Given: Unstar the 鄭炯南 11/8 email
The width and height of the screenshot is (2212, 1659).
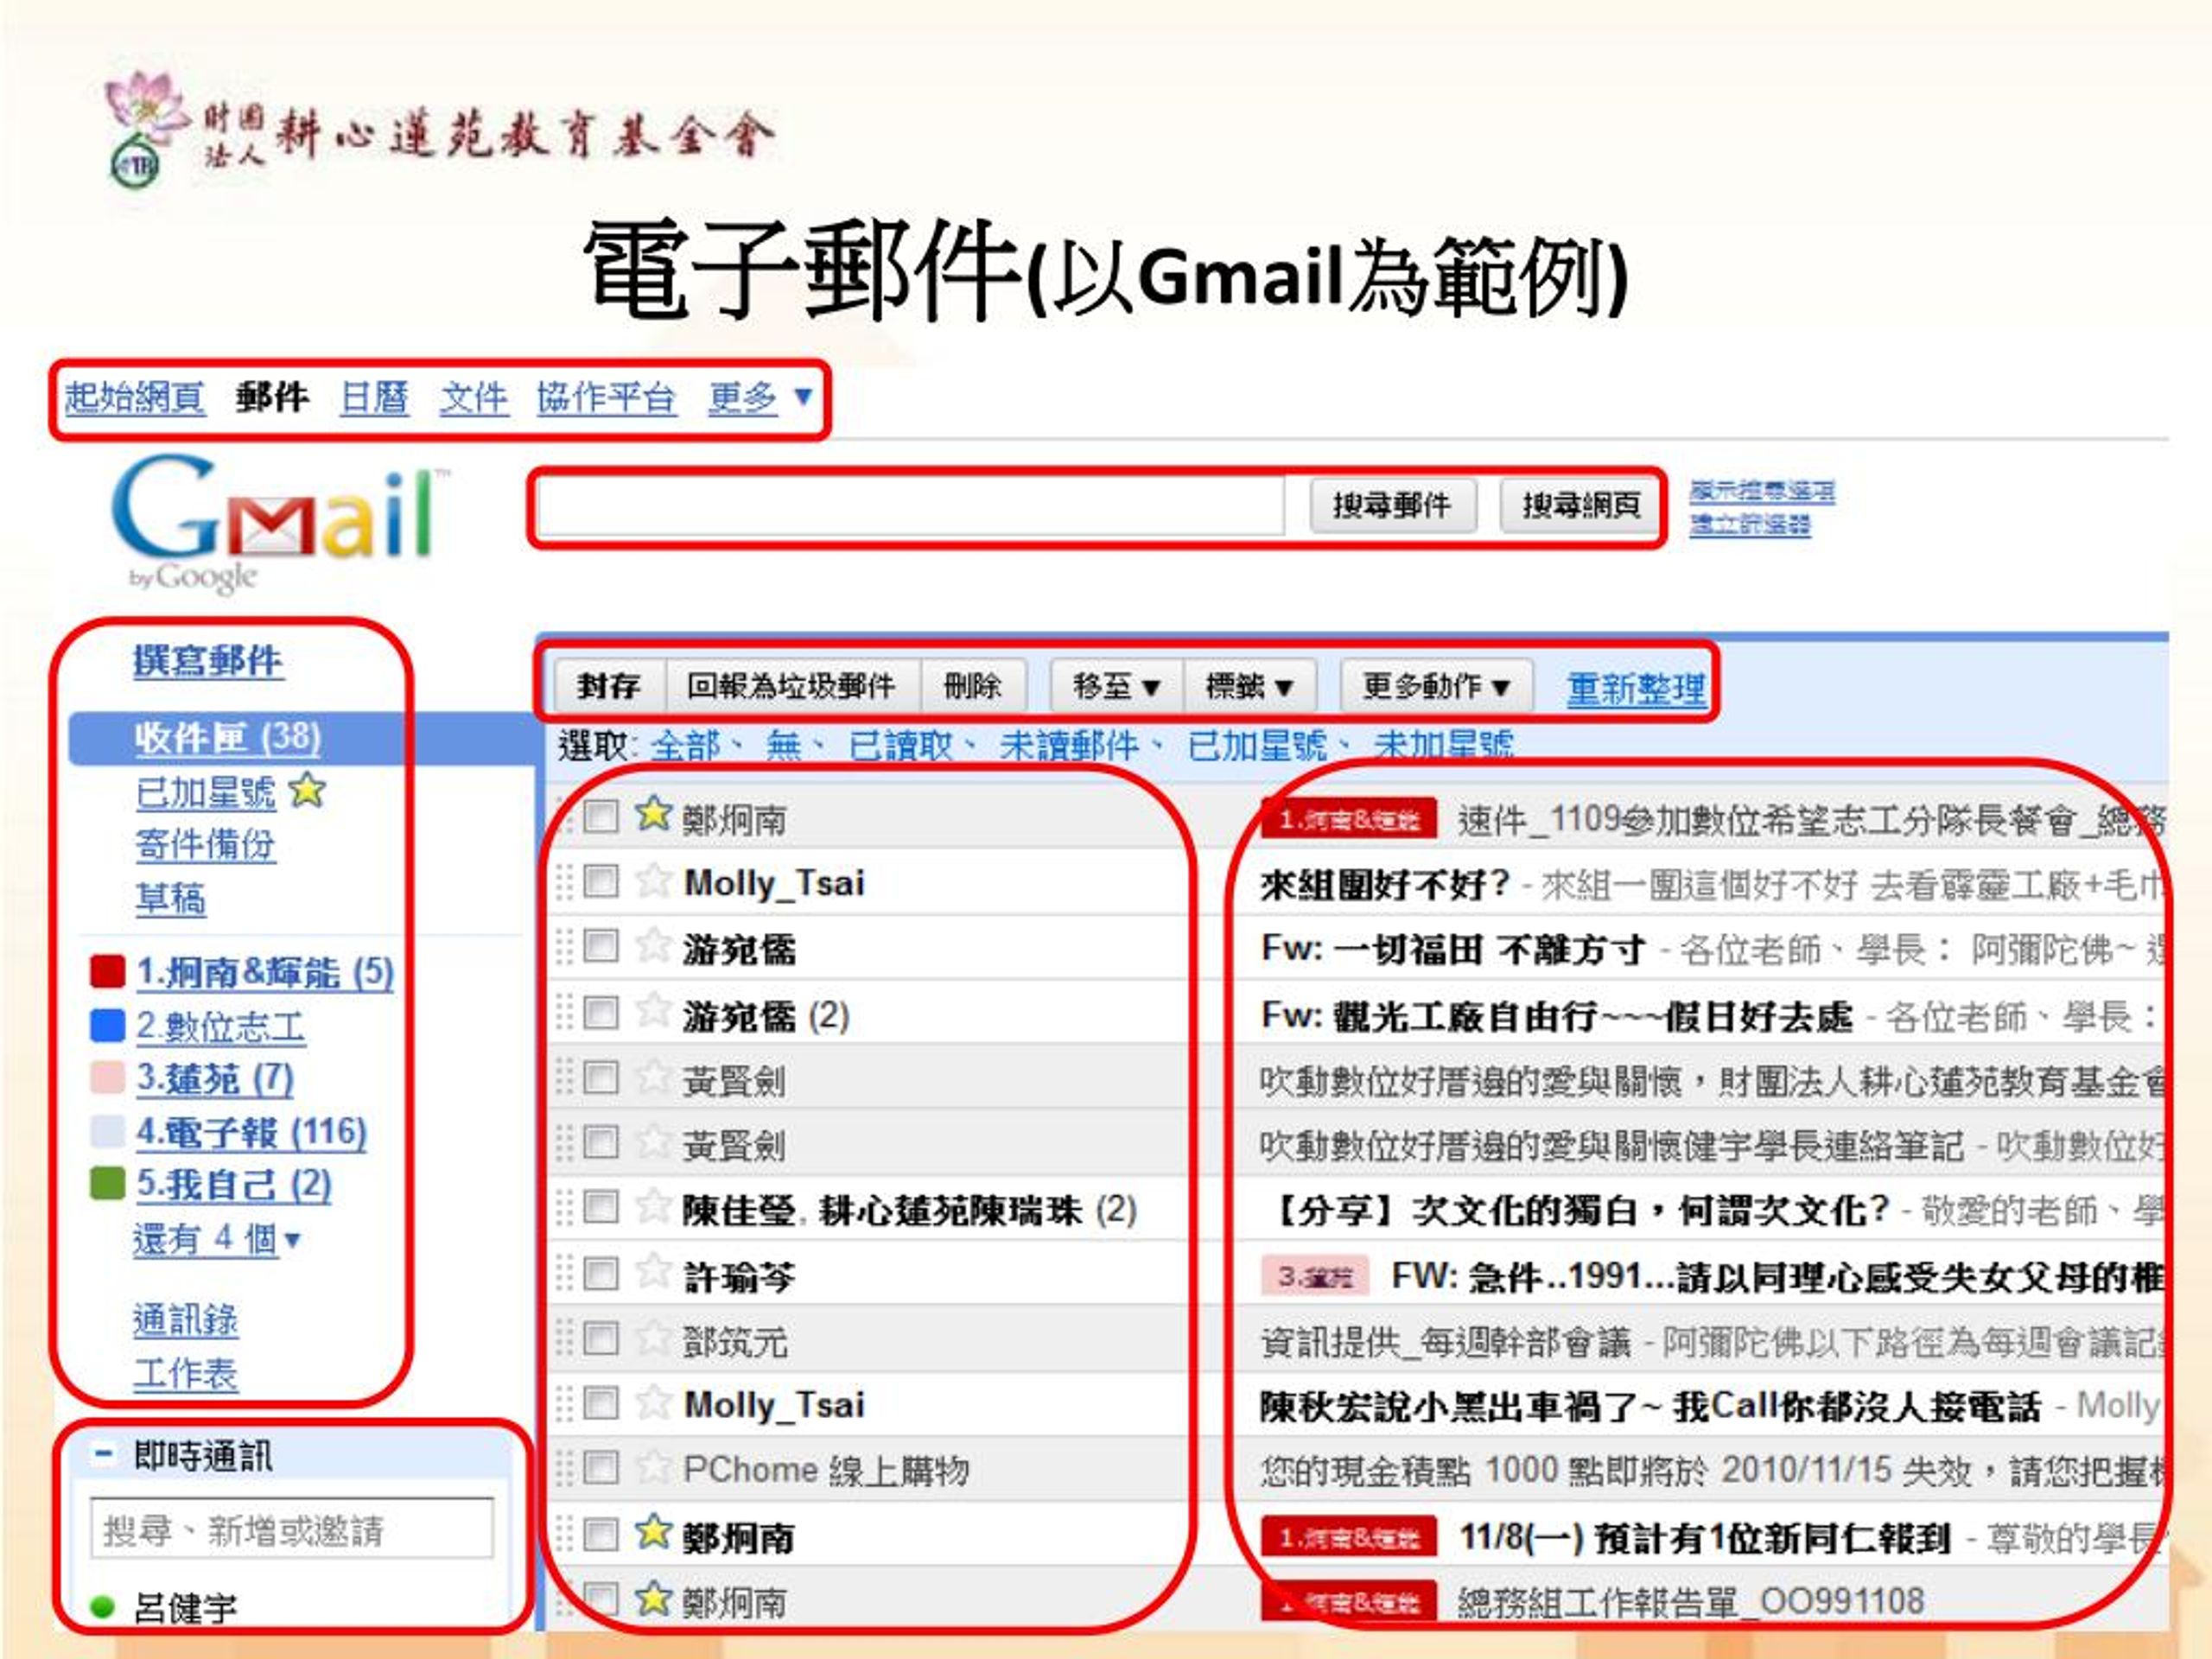Looking at the screenshot, I should pos(653,1532).
